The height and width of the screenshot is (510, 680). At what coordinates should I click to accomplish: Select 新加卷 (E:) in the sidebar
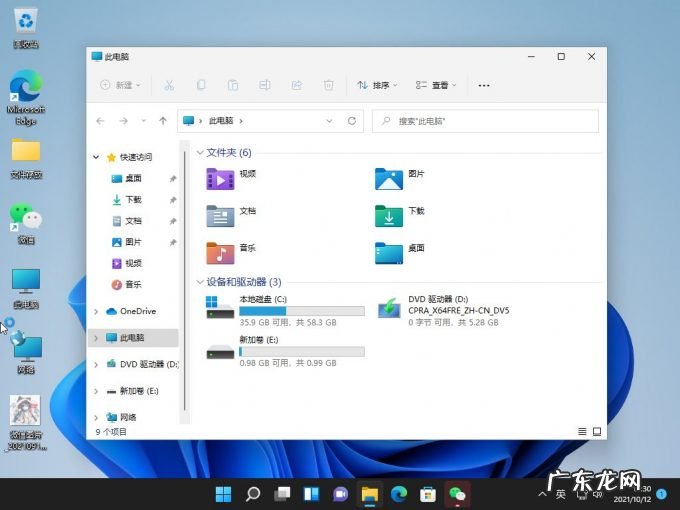pos(139,391)
